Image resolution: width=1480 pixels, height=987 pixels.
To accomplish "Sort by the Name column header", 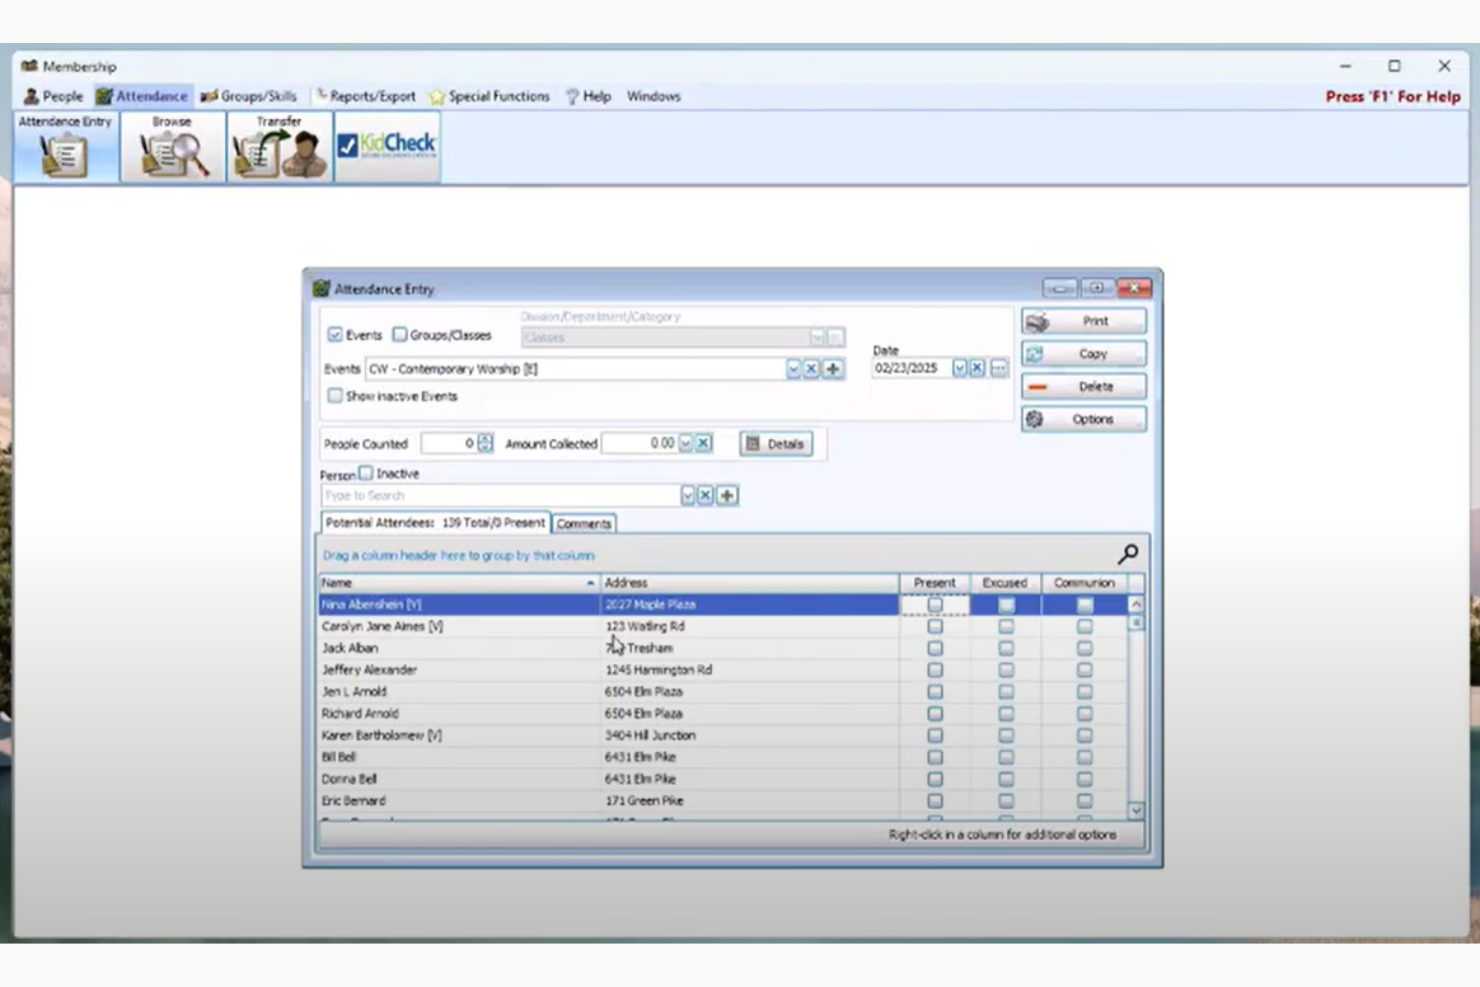I will (x=459, y=583).
